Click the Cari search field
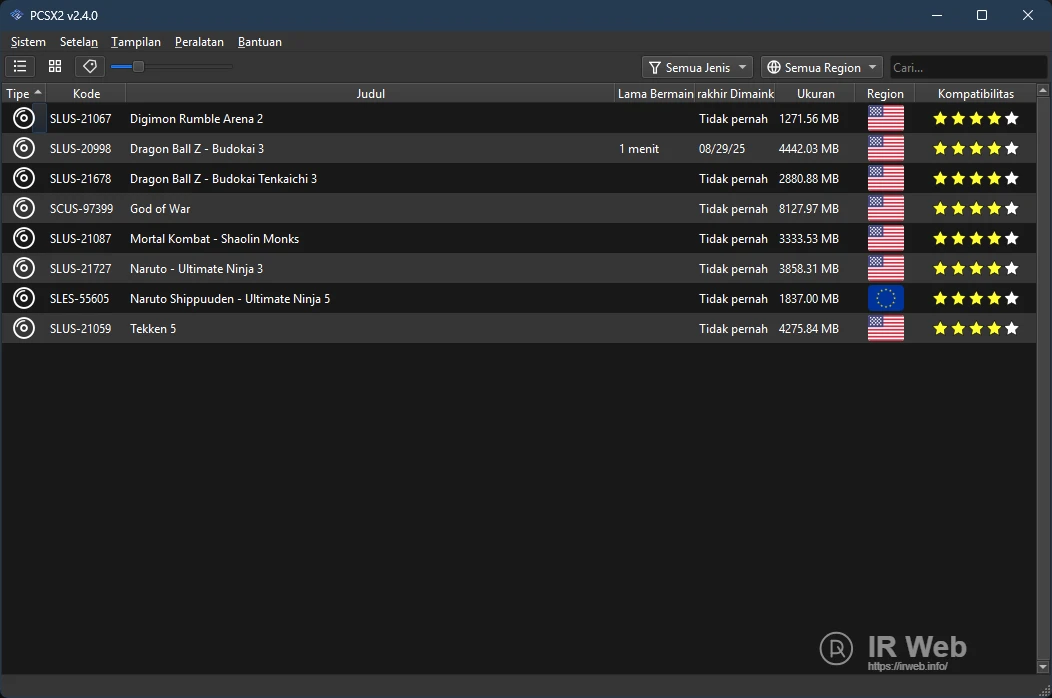 point(968,67)
